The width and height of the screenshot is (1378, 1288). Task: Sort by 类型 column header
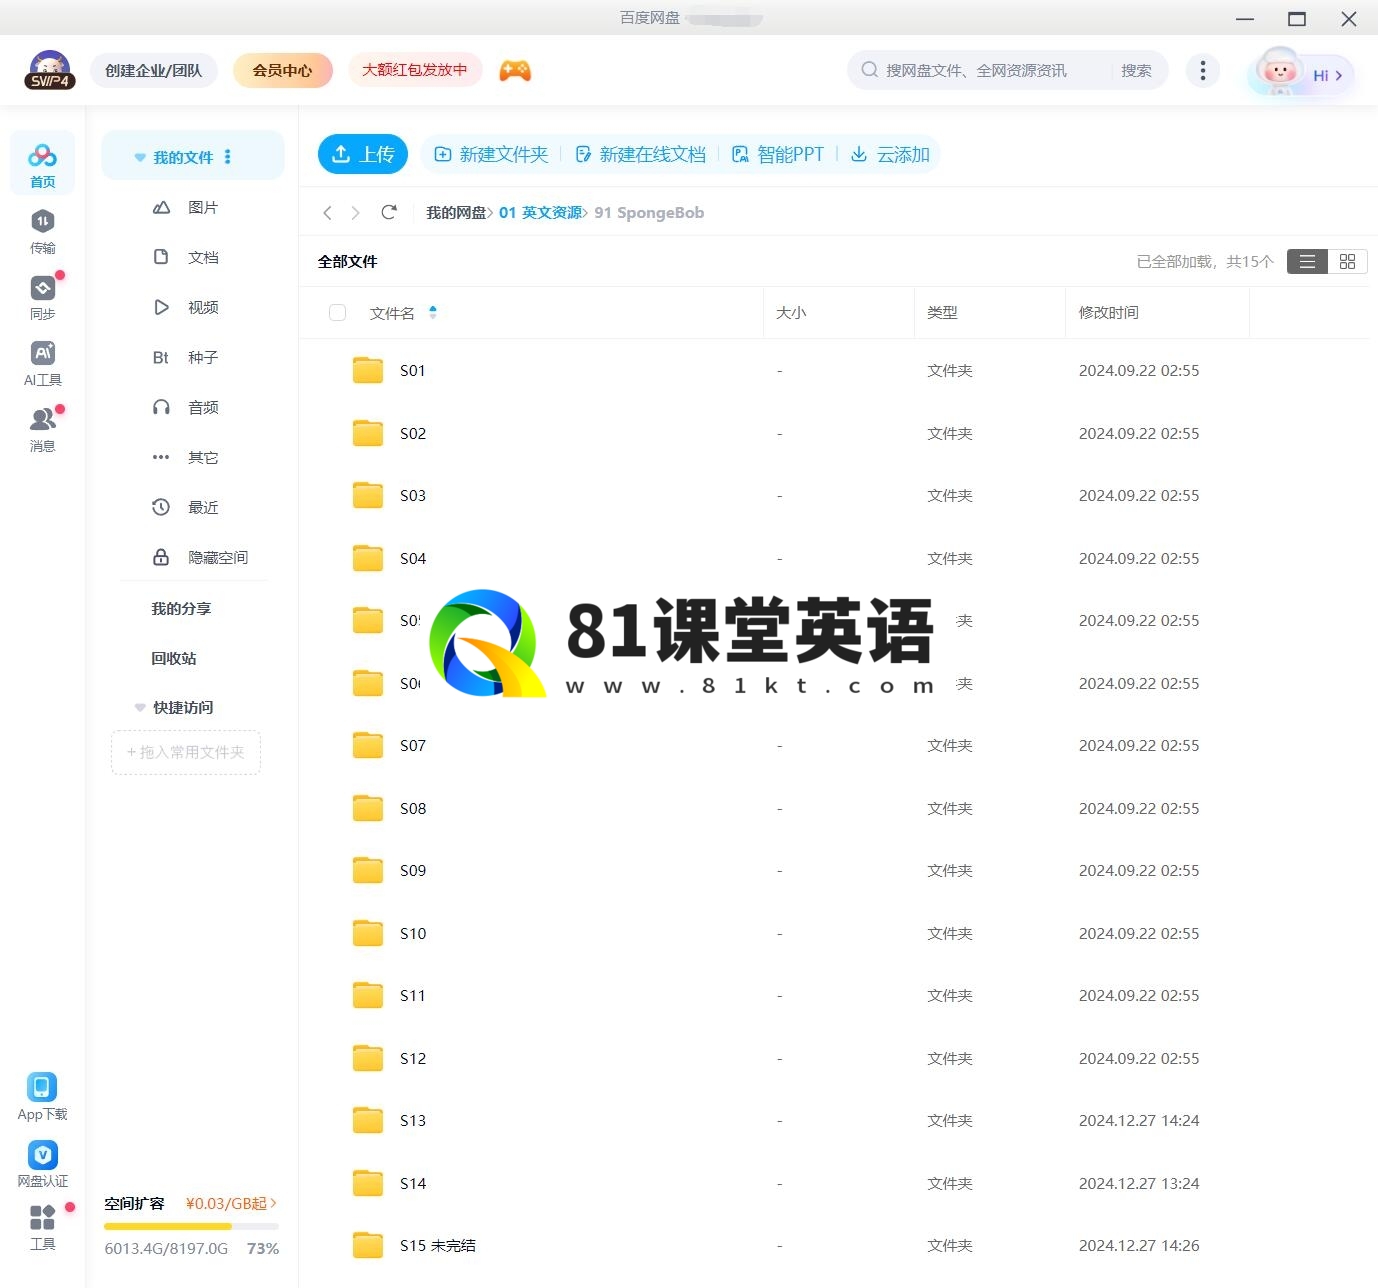[942, 312]
